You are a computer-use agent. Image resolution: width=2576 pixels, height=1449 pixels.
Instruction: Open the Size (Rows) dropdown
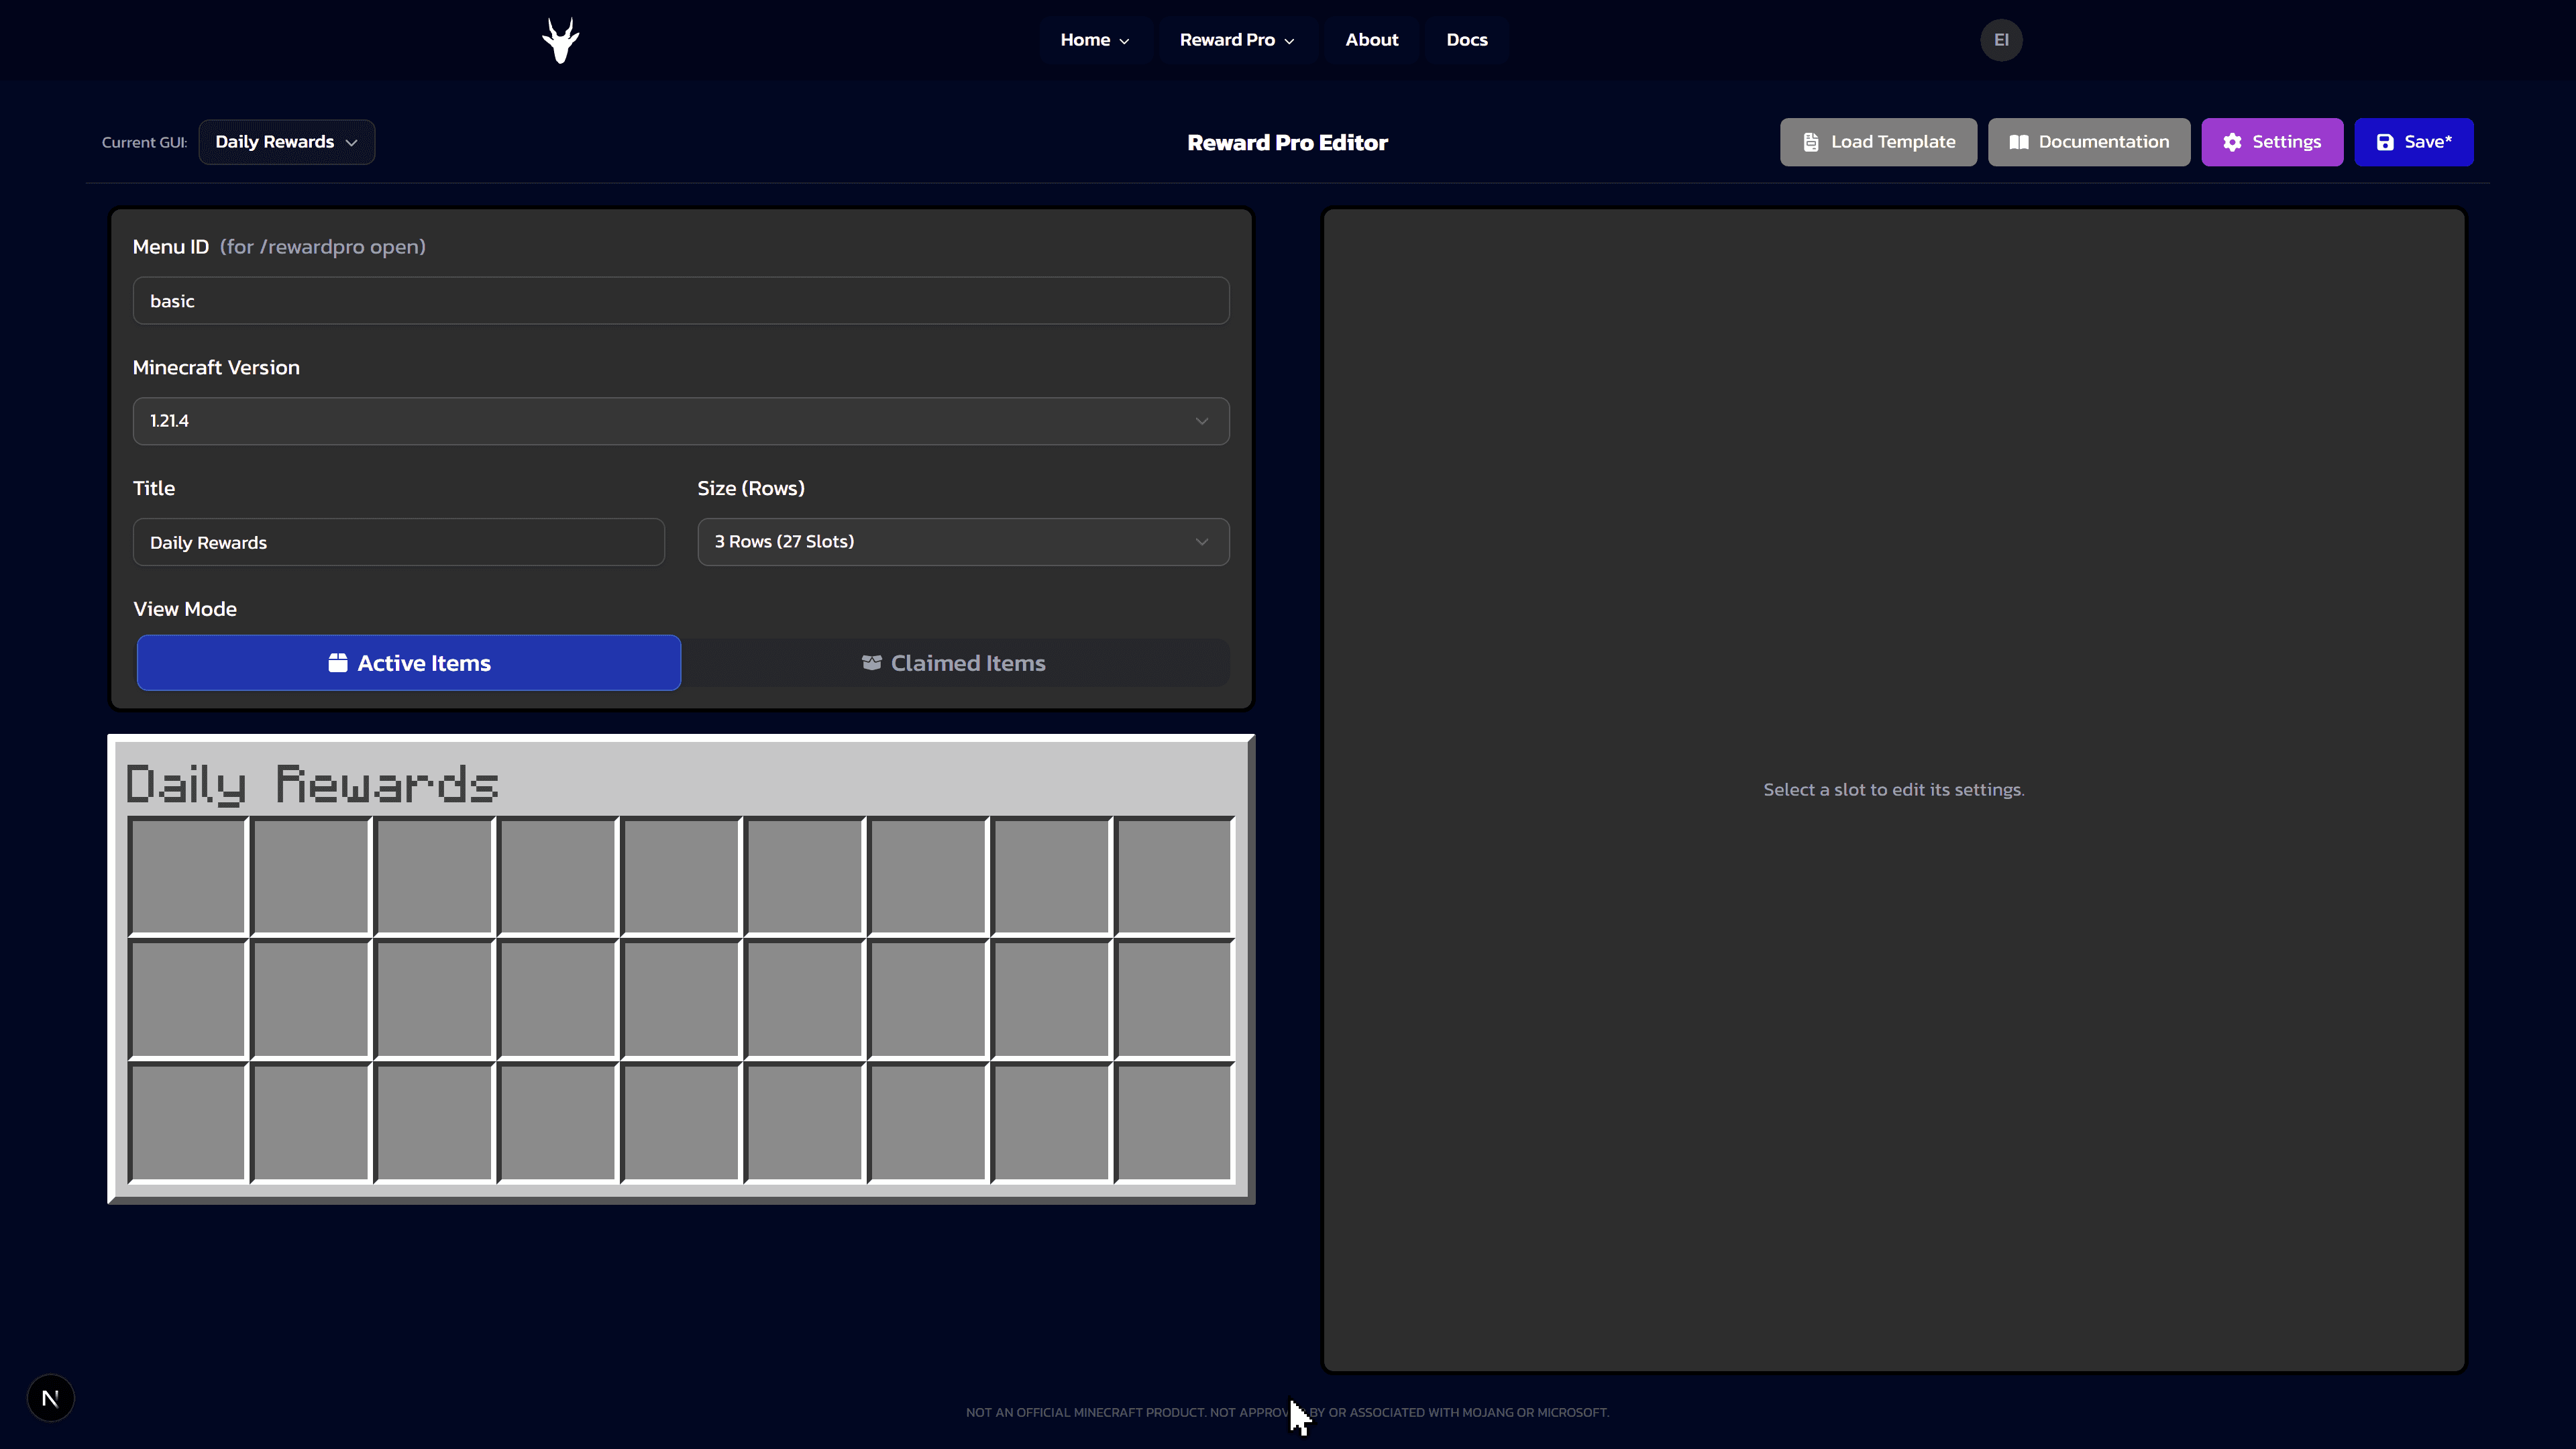coord(964,542)
